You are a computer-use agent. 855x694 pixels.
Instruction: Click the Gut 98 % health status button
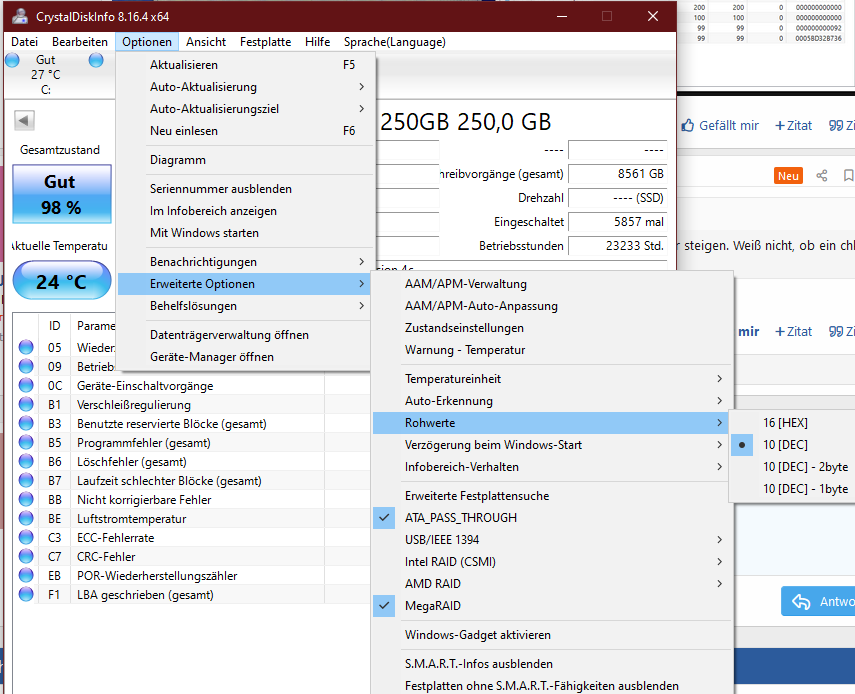tap(62, 194)
